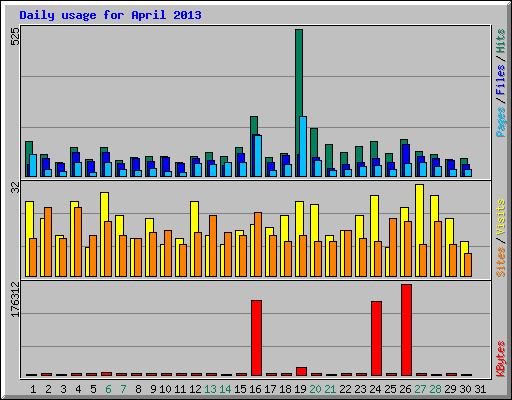The image size is (512, 400).
Task: Click day label 1 on the x-axis
Action: click(33, 389)
